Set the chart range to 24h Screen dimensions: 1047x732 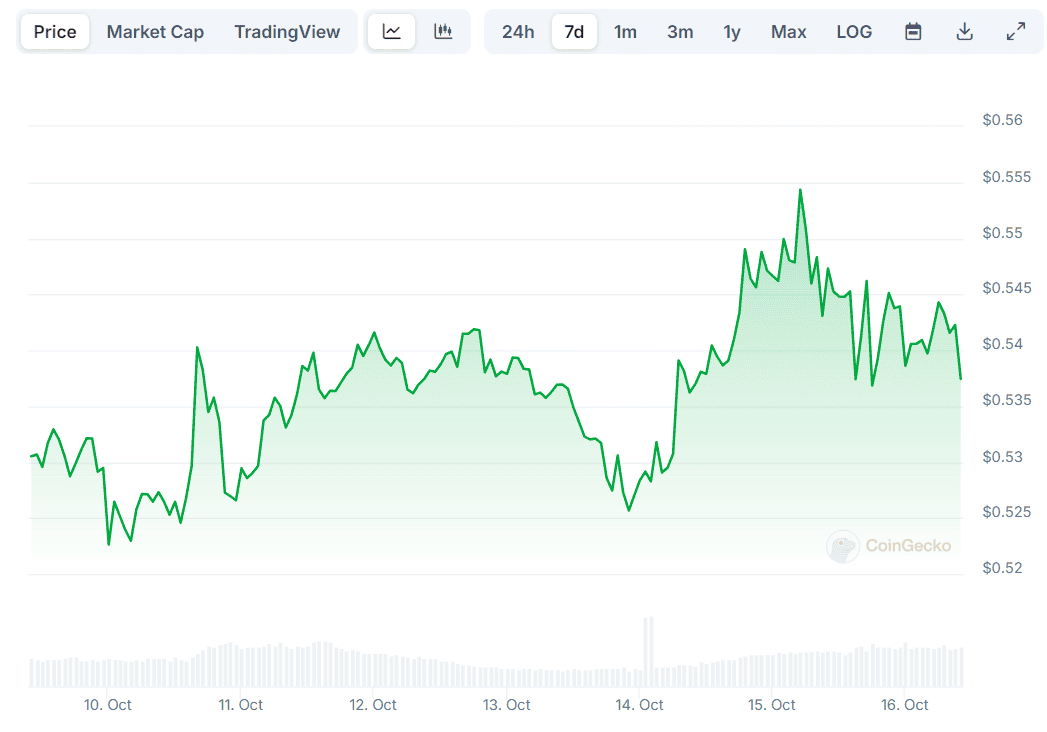tap(518, 31)
